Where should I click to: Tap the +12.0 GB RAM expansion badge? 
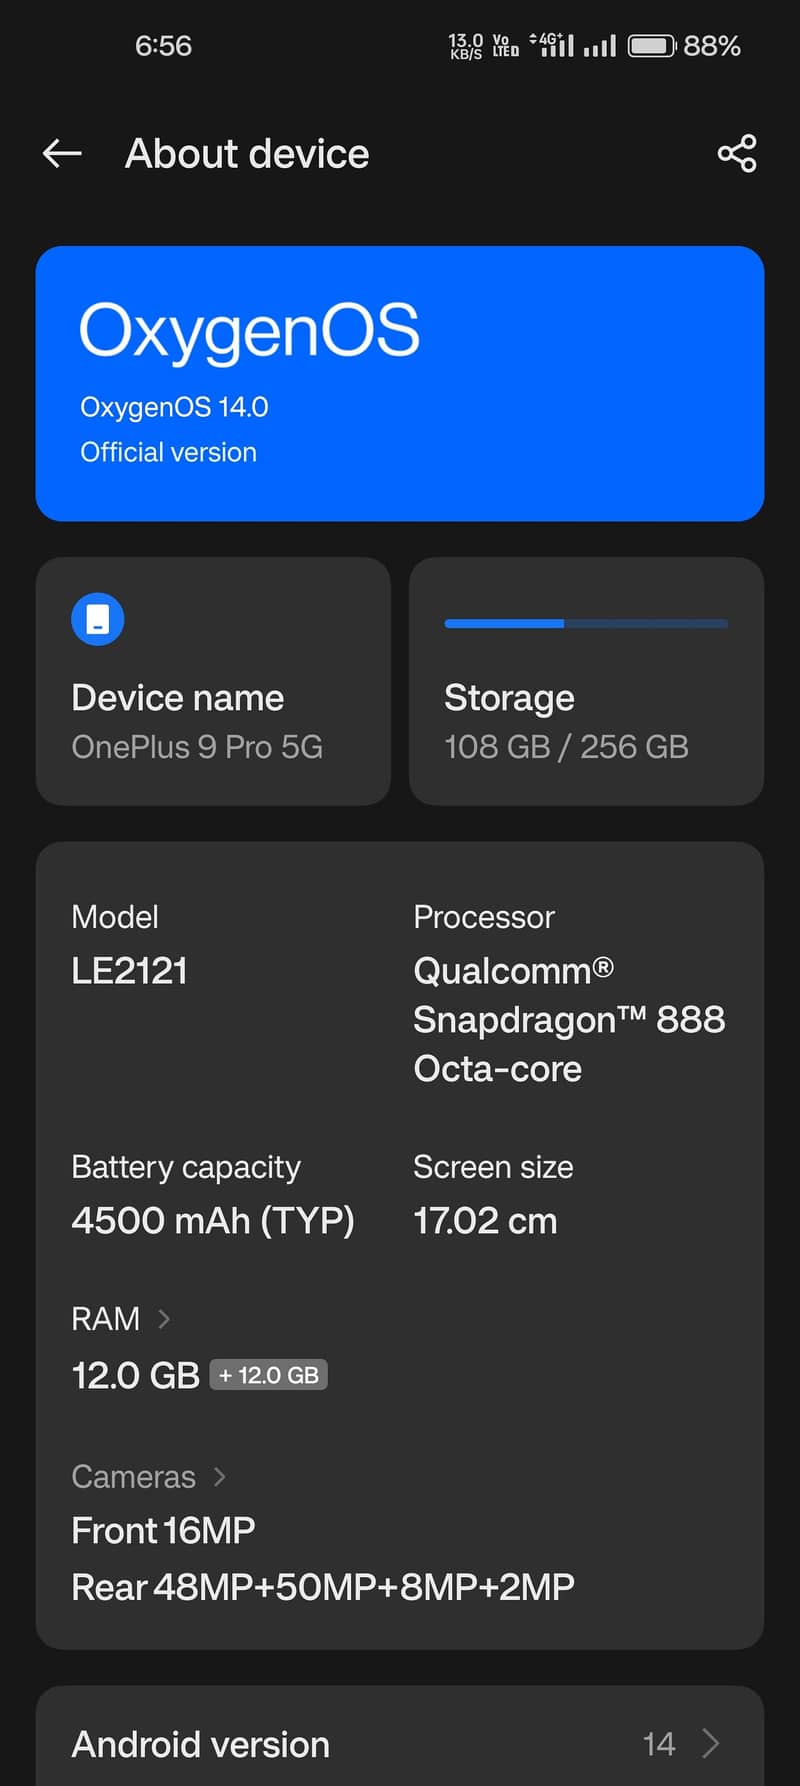[268, 1374]
